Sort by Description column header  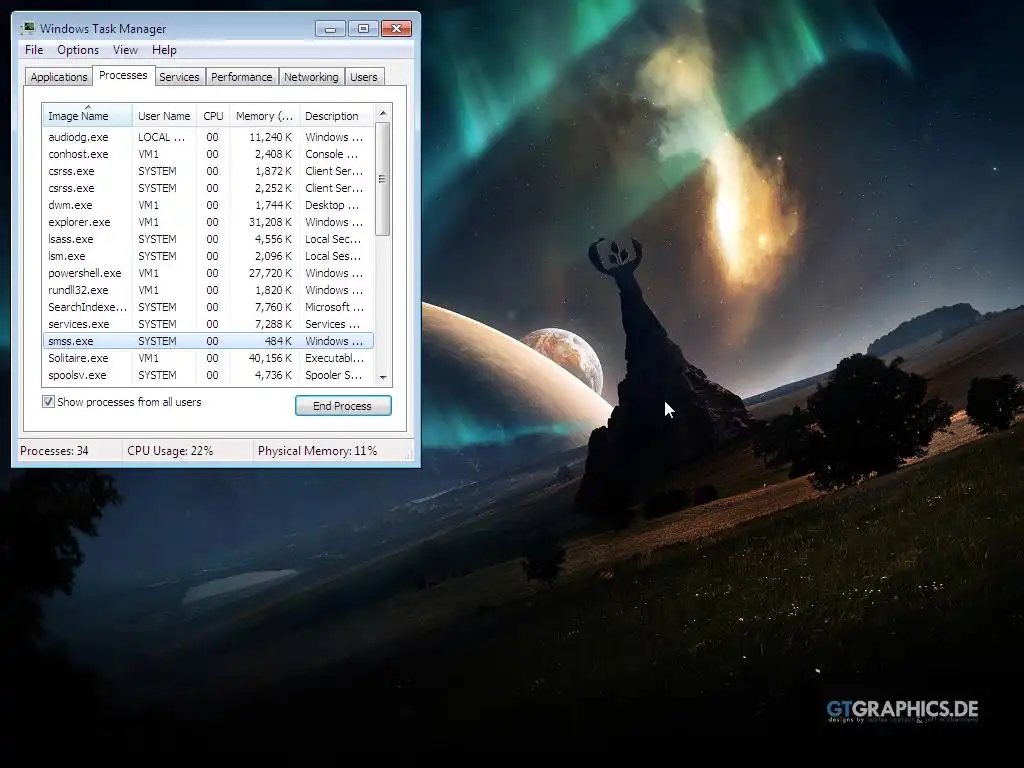336,116
